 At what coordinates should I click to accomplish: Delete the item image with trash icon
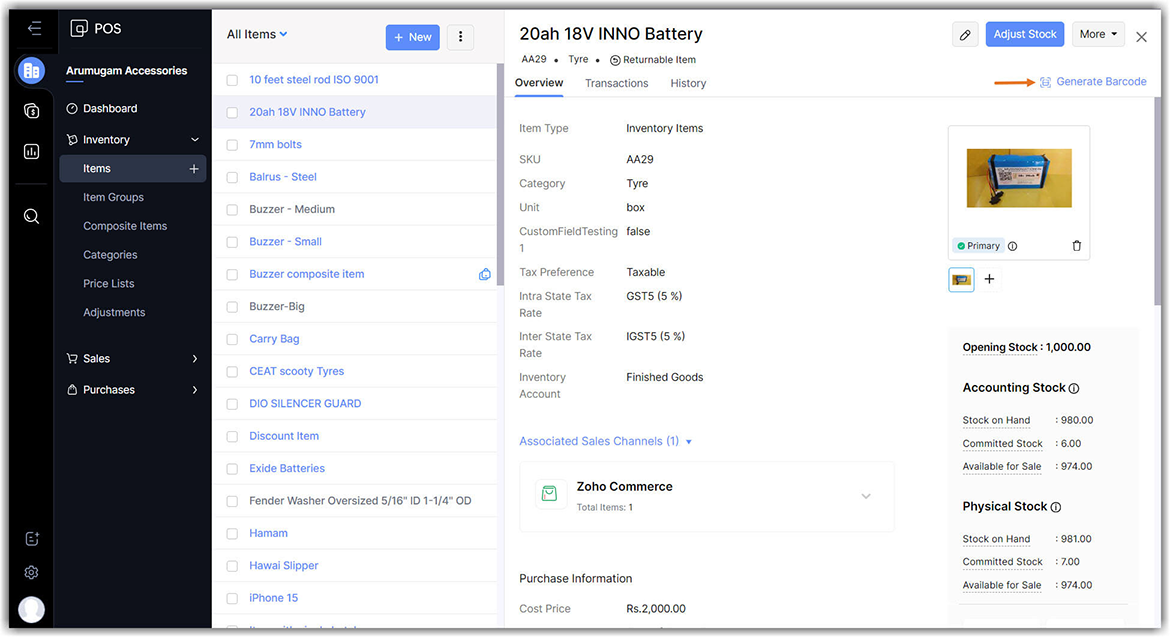click(1076, 246)
